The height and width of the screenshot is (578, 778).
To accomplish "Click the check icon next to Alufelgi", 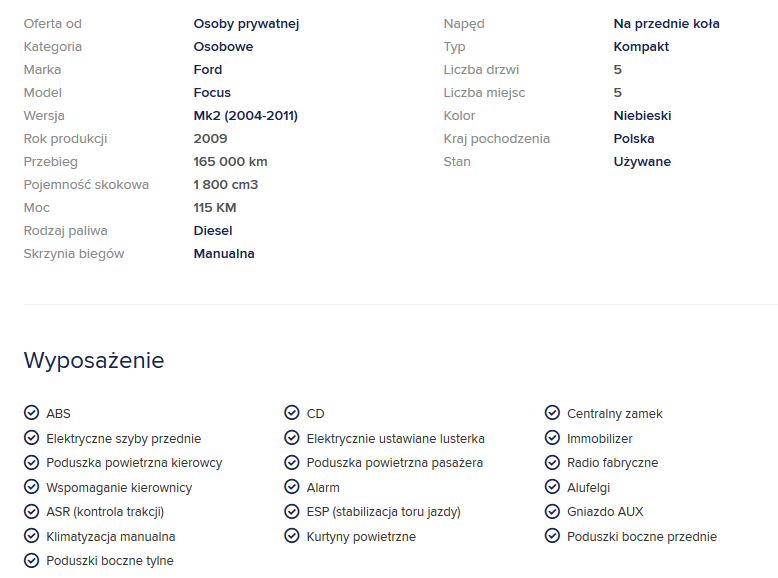I will (552, 488).
